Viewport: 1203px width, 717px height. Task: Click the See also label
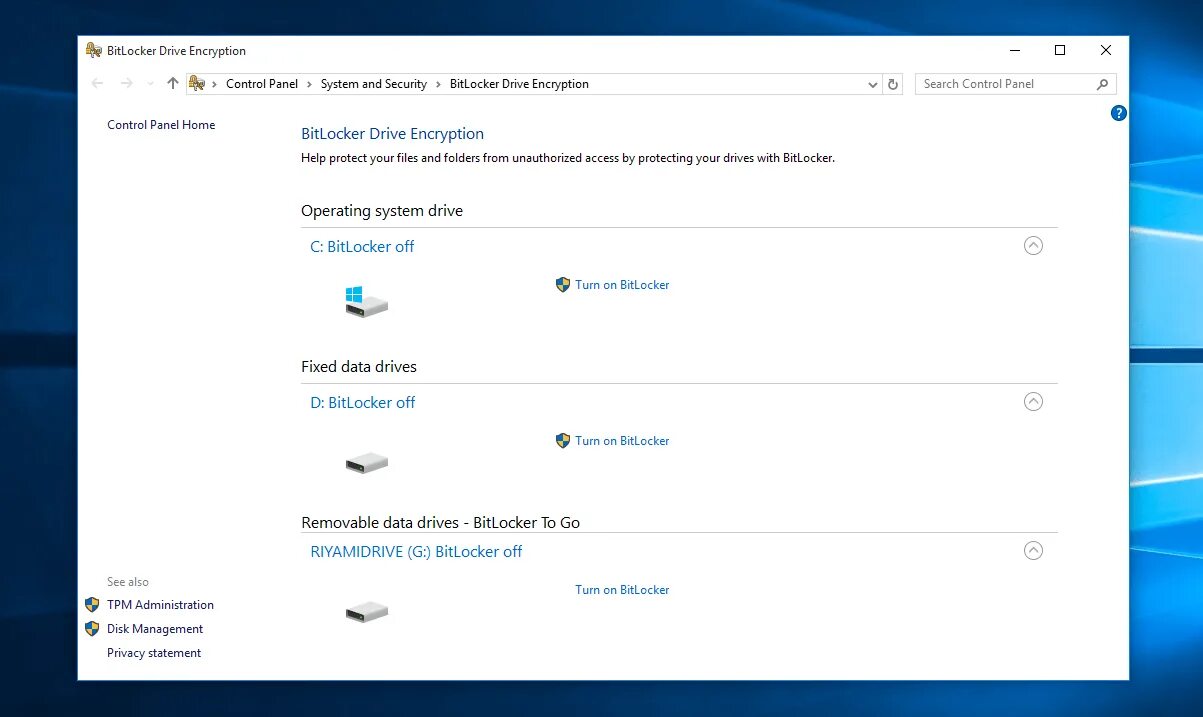click(128, 582)
